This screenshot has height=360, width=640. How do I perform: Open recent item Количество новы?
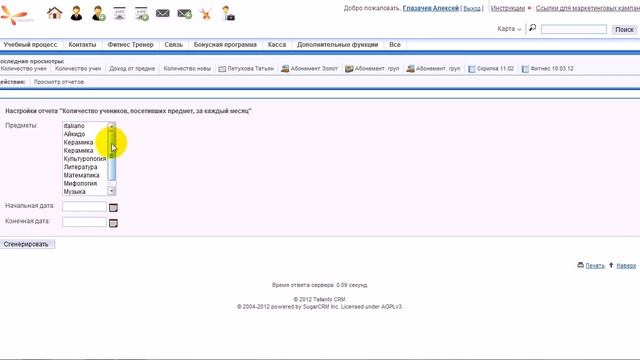[x=187, y=69]
